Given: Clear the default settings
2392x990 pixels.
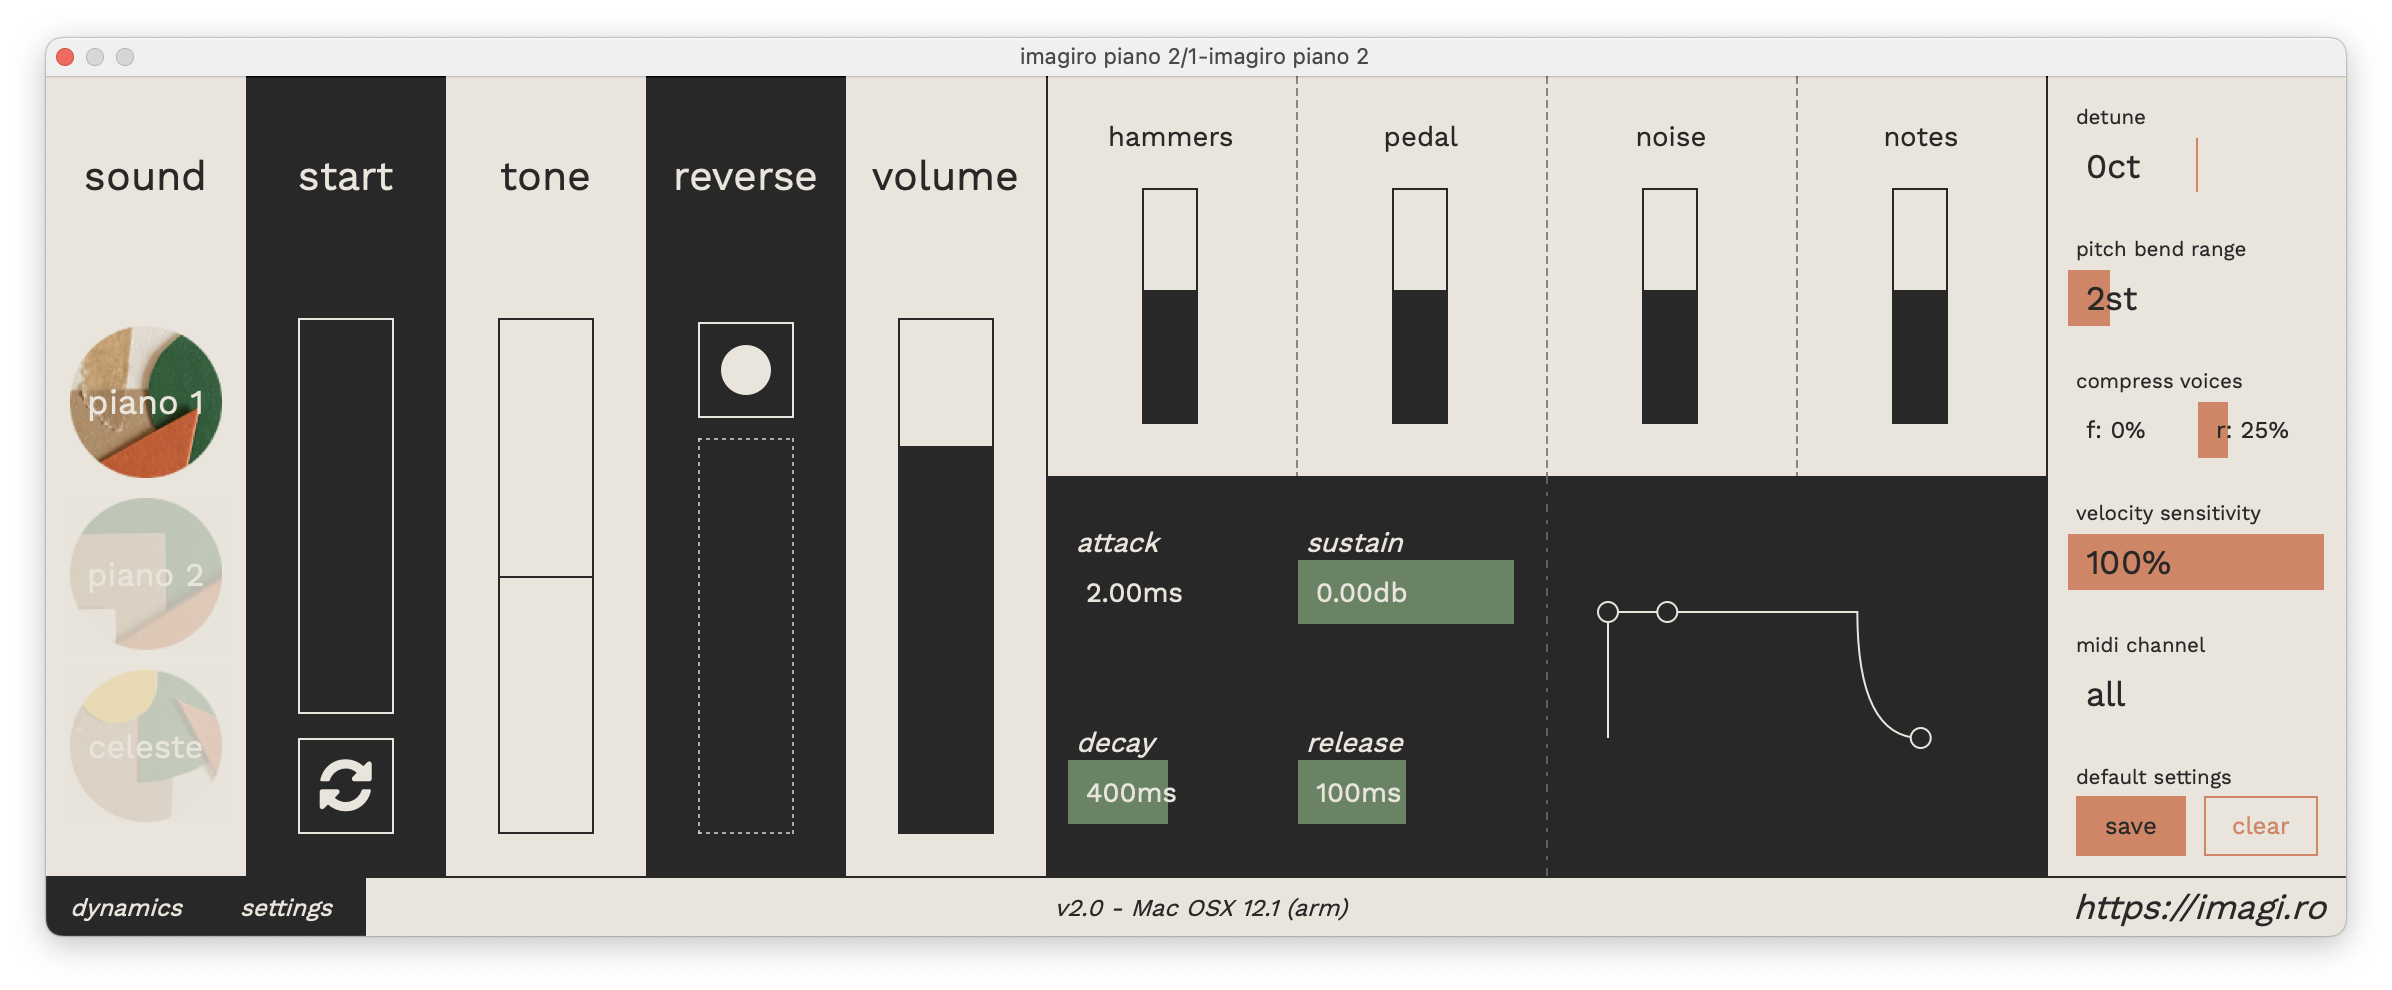Looking at the screenshot, I should [2260, 826].
